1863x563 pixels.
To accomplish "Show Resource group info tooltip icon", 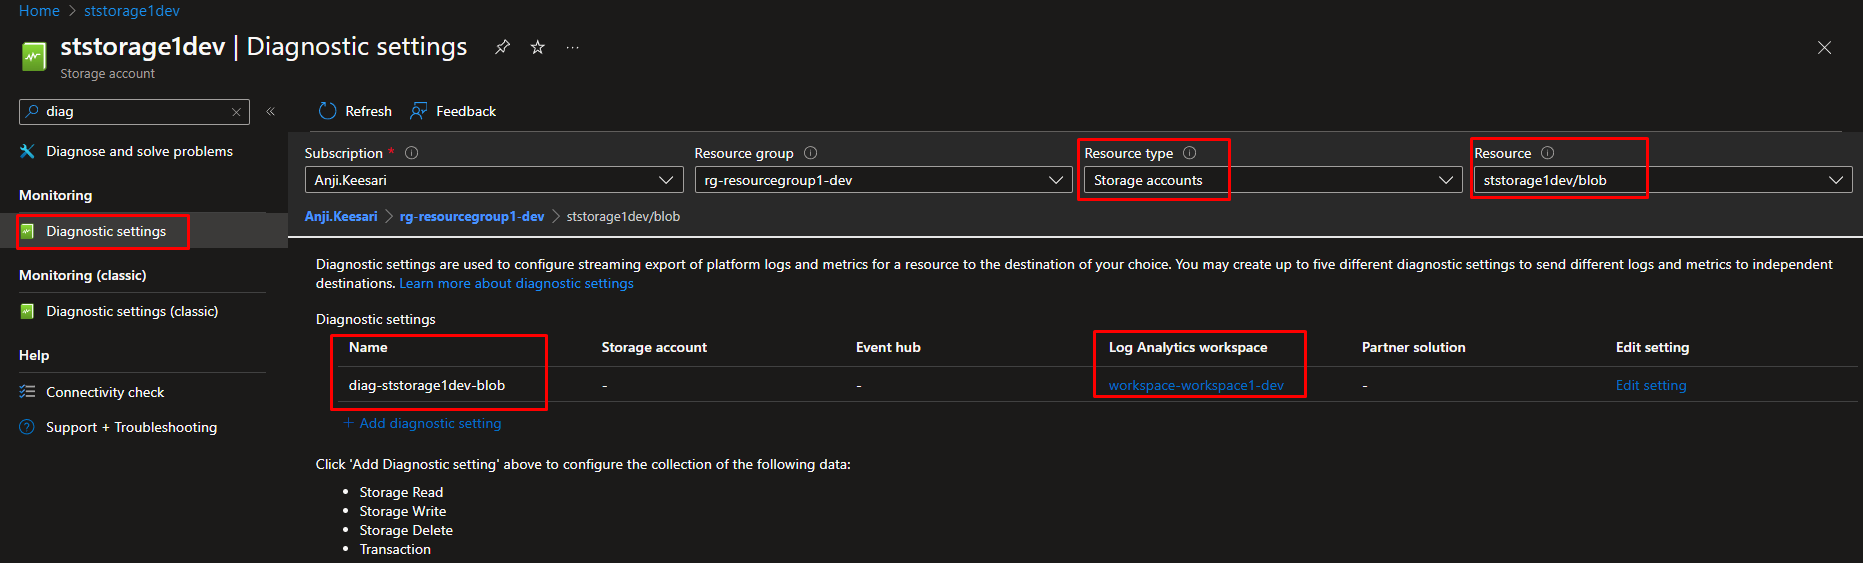I will tap(811, 153).
